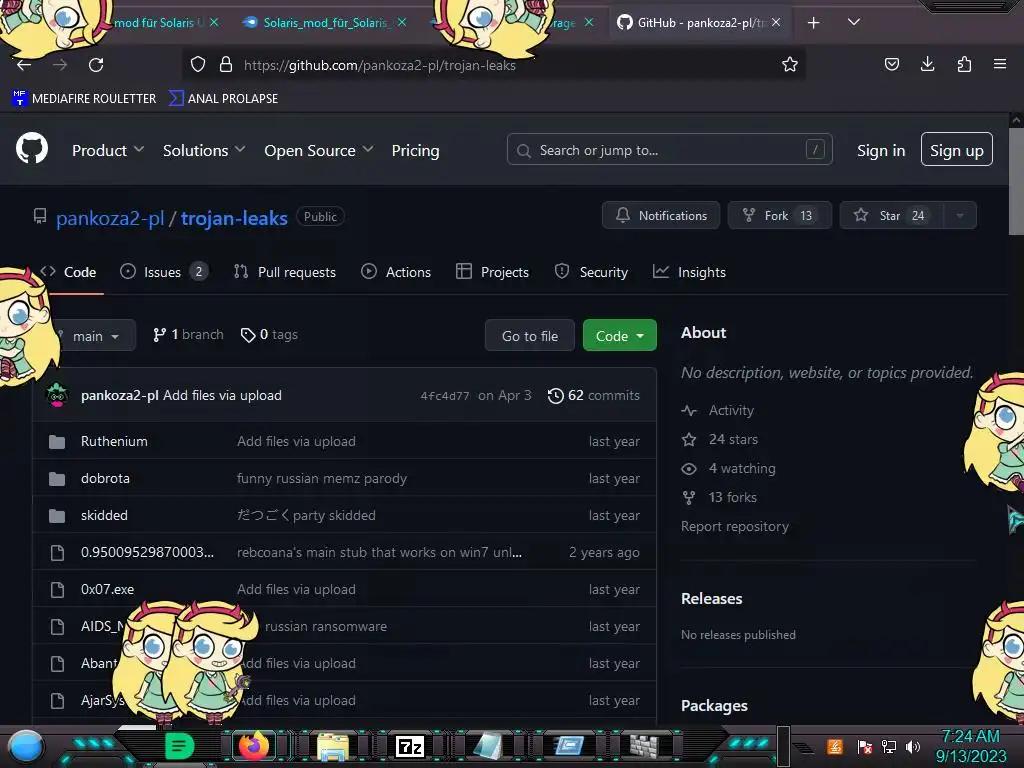This screenshot has width=1024, height=768.
Task: Reload the page with the refresh icon
Action: [x=96, y=65]
